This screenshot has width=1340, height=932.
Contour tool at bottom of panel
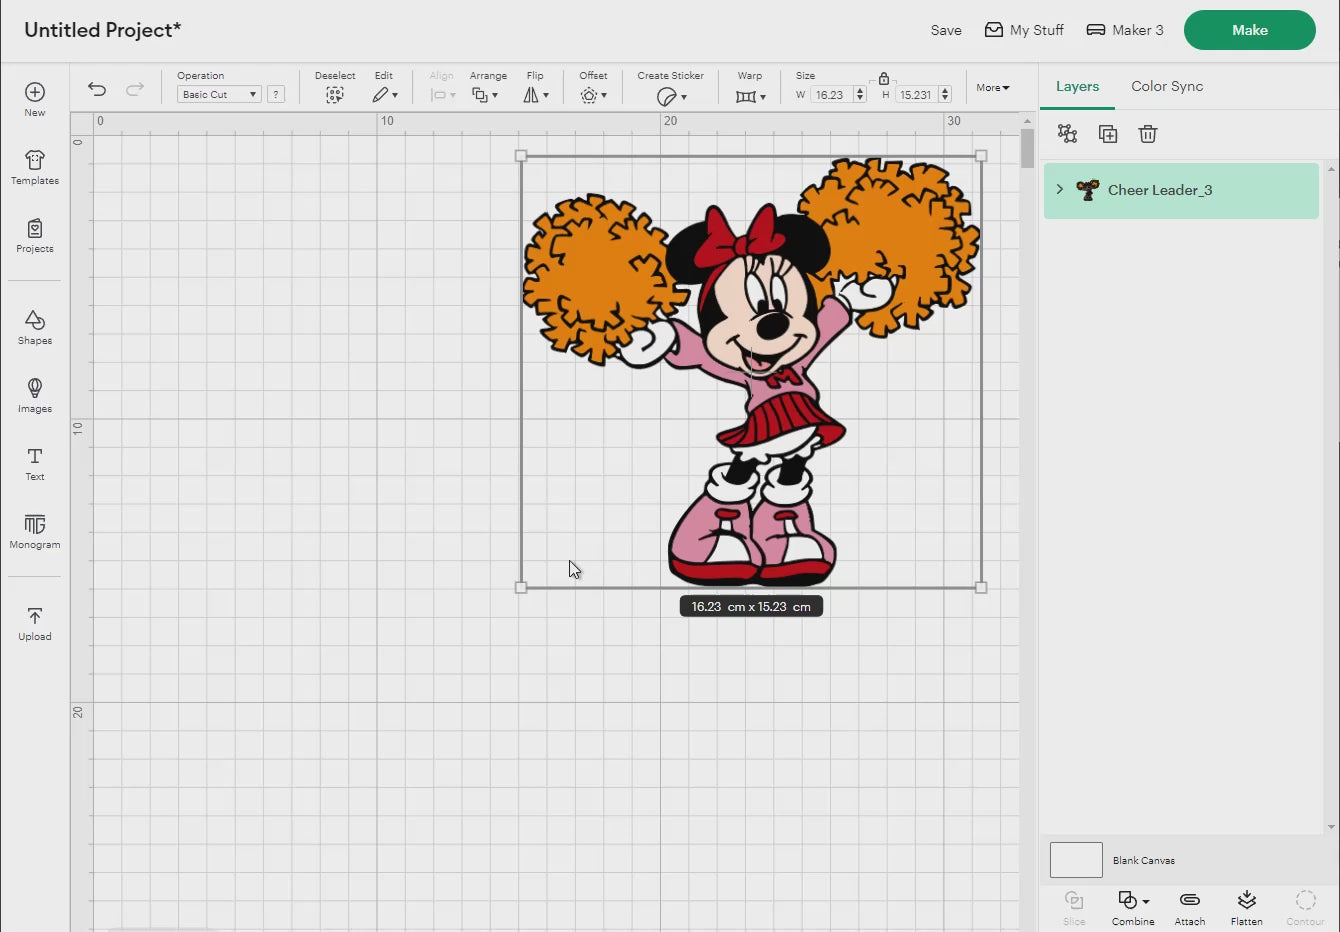[1305, 908]
